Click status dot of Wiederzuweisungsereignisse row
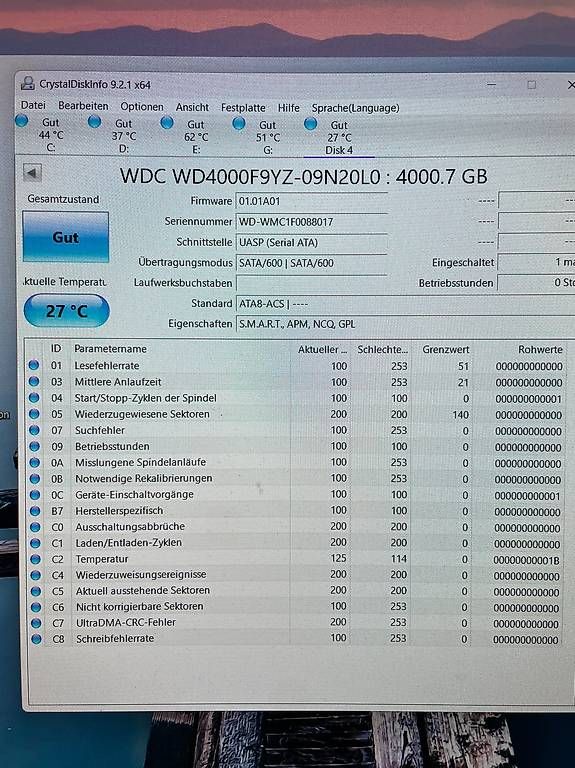Screen dimensions: 575x768 (35, 575)
